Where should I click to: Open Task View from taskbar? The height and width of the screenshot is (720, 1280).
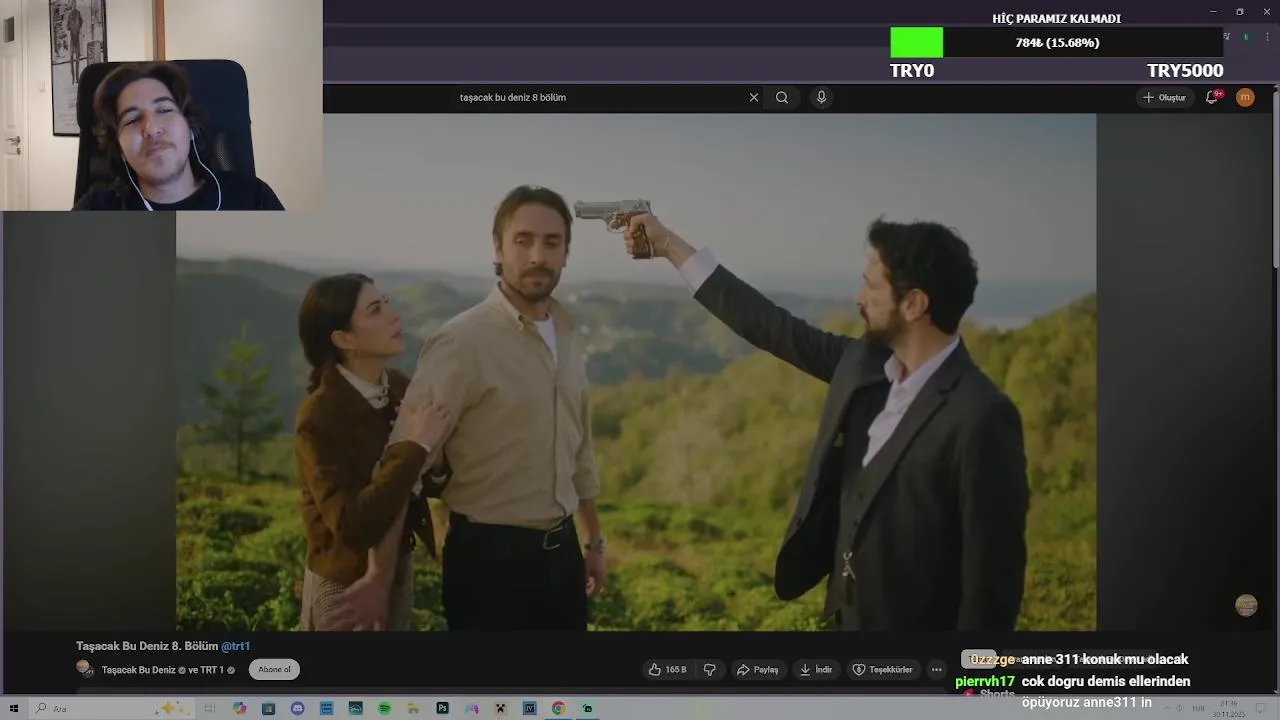[x=210, y=708]
